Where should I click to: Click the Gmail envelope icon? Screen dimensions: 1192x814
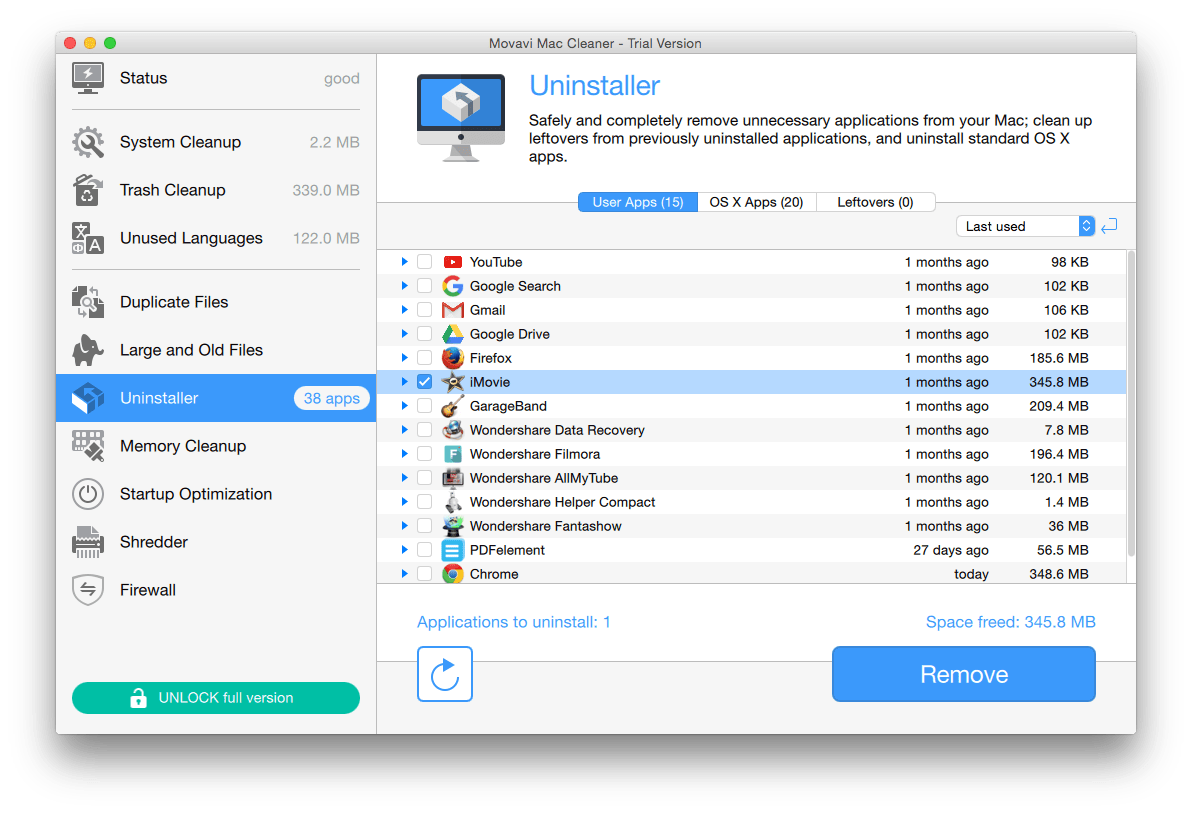coord(452,310)
